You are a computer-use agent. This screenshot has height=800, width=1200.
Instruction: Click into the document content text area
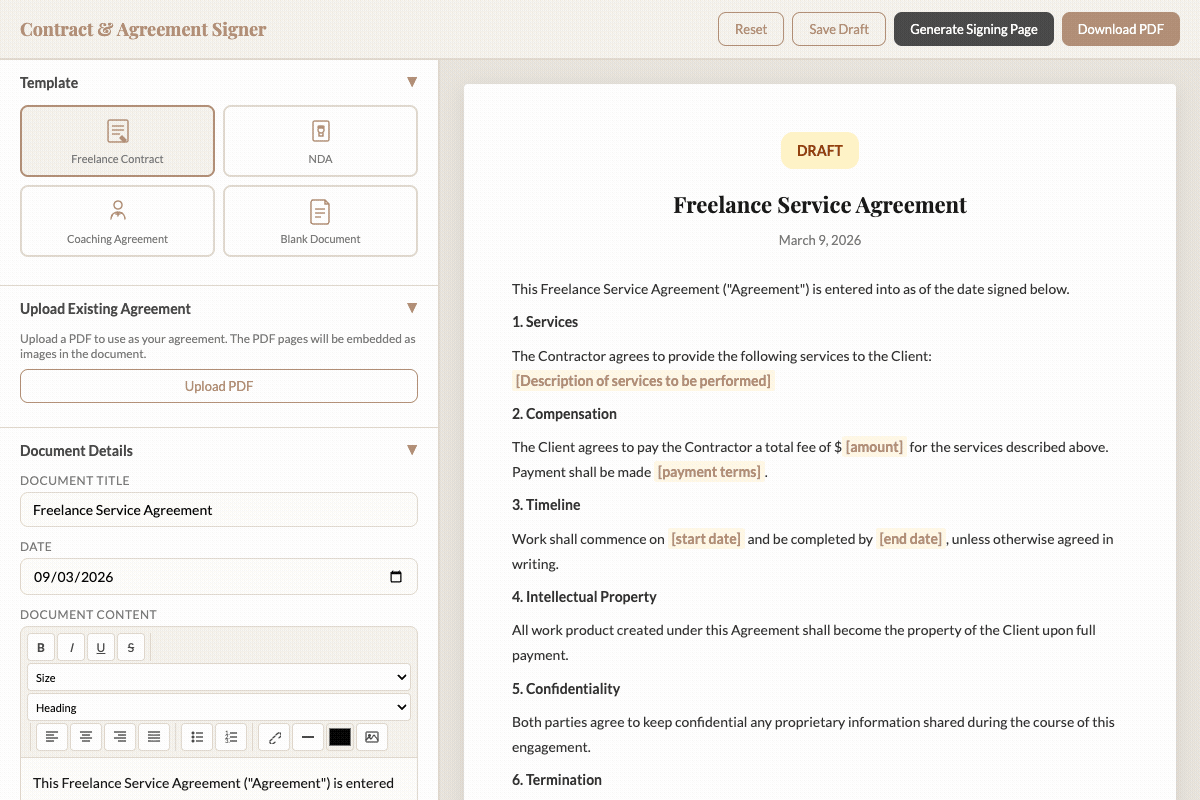(x=219, y=780)
